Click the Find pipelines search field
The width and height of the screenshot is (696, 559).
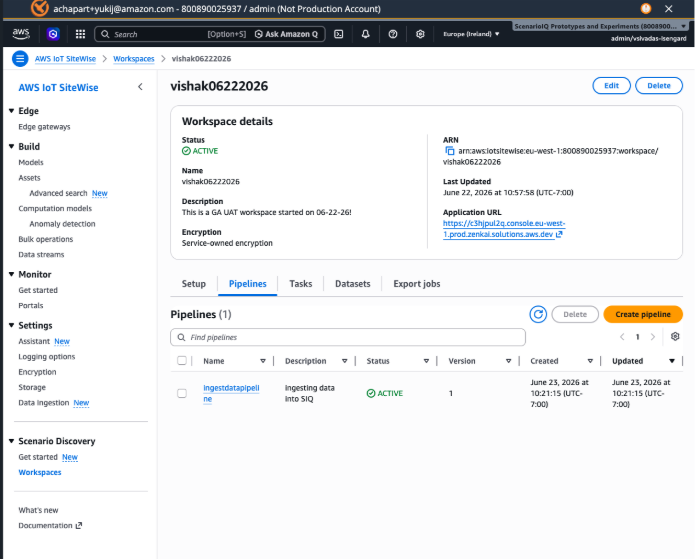click(348, 337)
